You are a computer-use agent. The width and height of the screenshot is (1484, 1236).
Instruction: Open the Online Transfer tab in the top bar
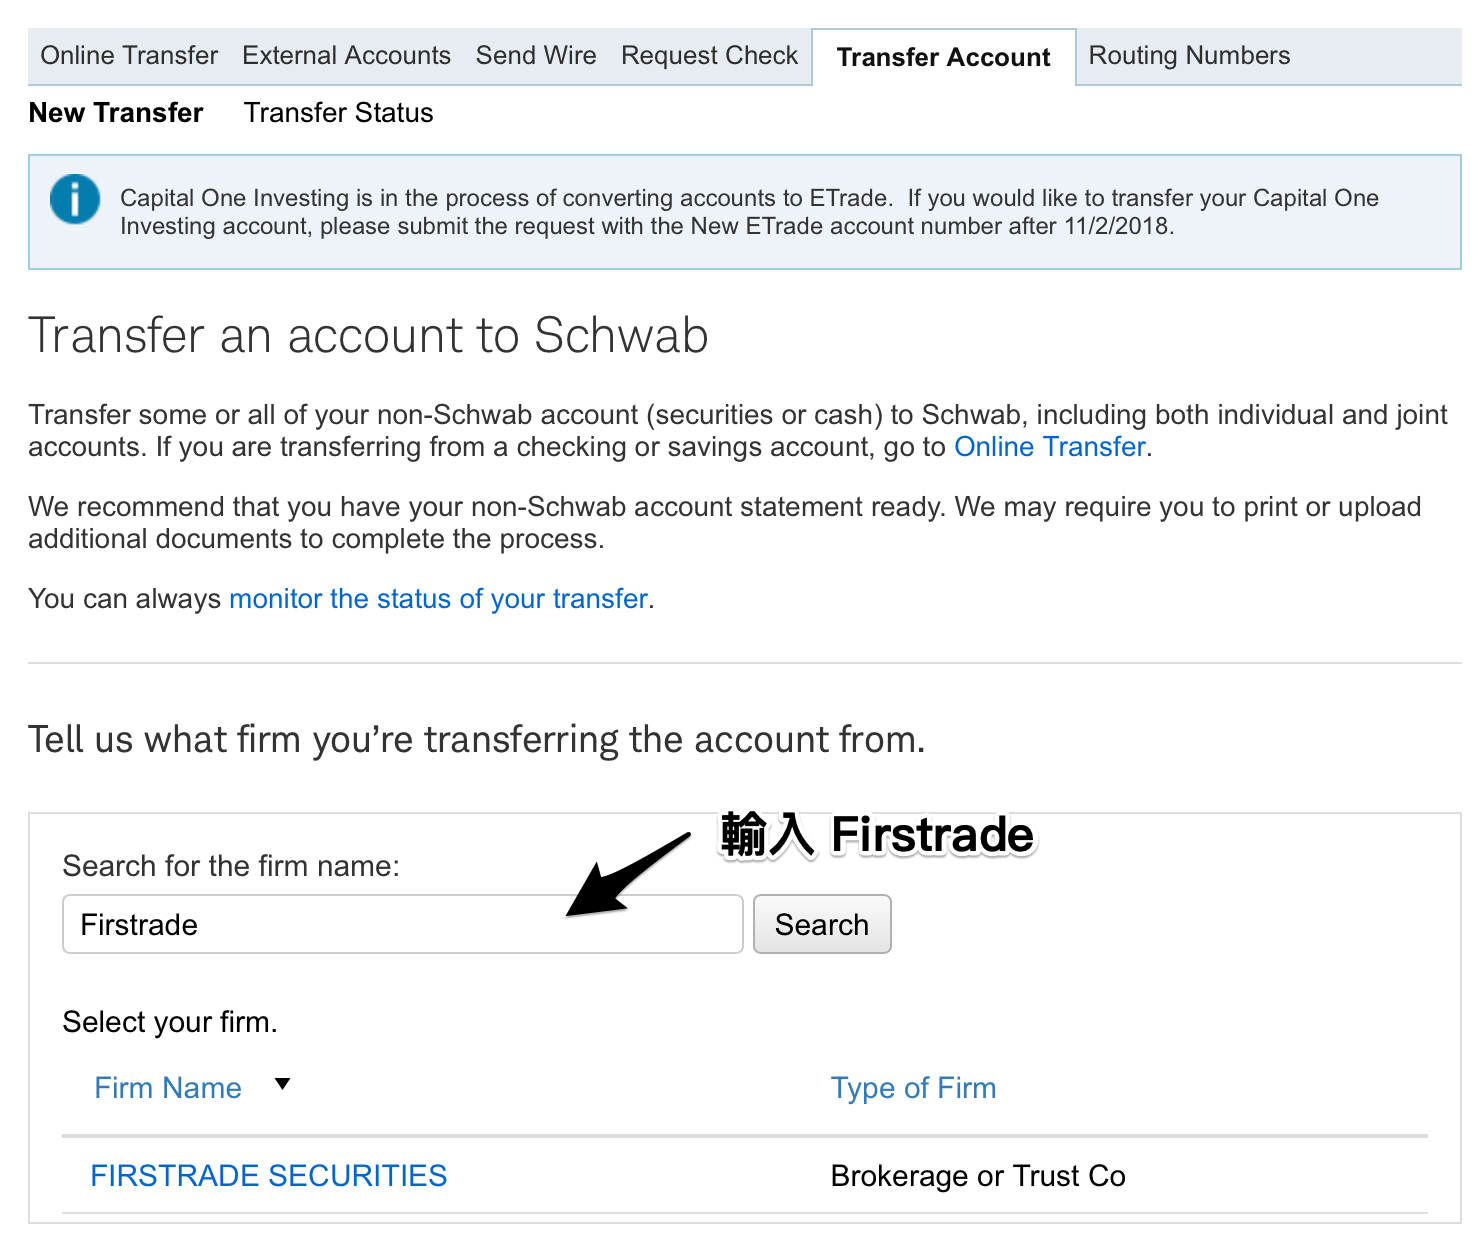click(129, 56)
